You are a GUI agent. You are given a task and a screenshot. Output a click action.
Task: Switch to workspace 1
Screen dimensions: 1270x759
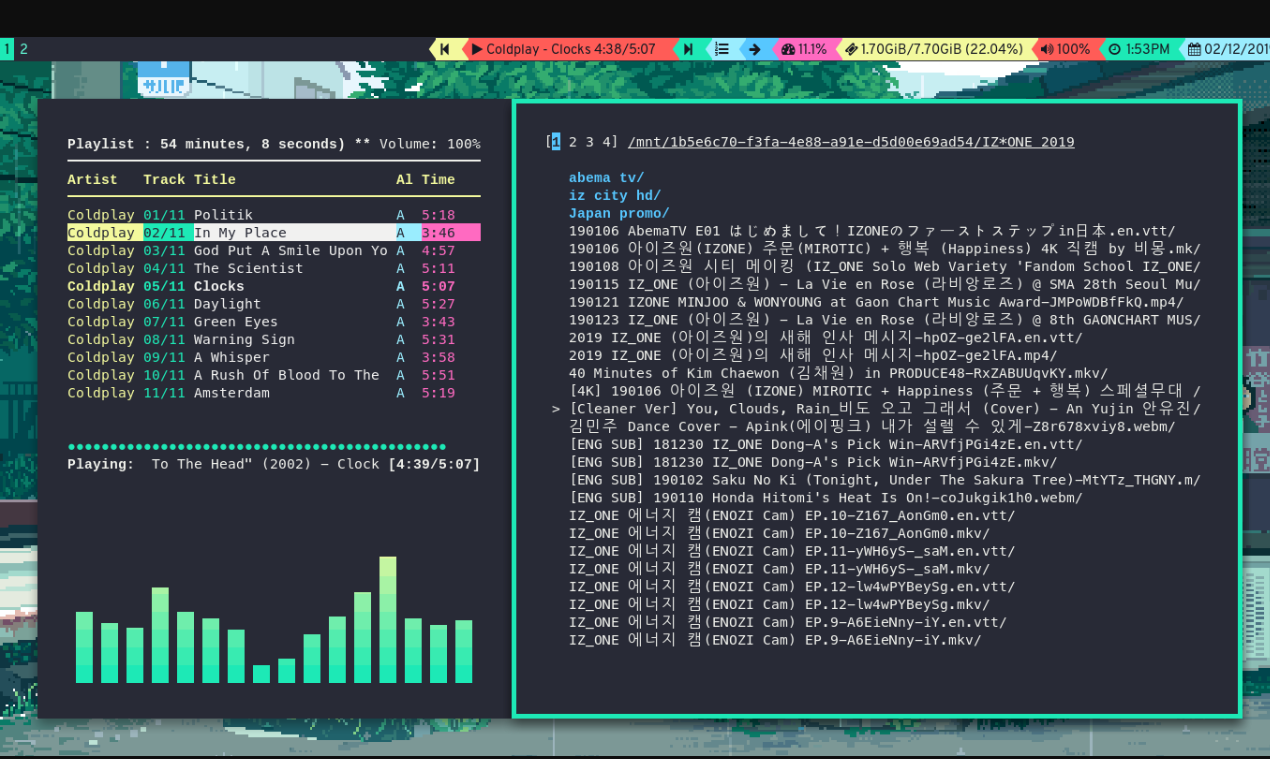7,49
